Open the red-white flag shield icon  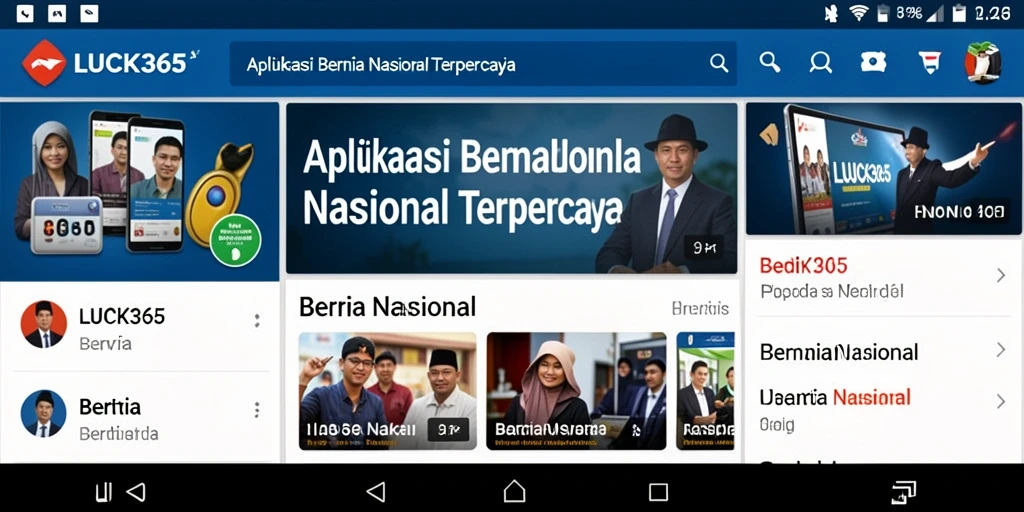click(x=929, y=62)
